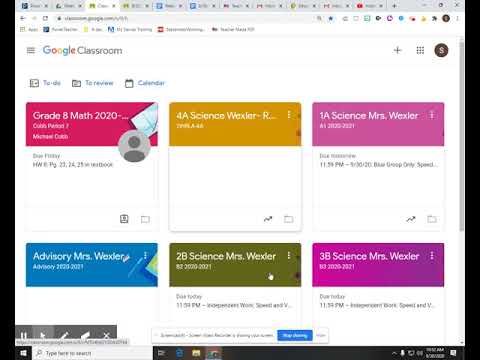This screenshot has height=360, width=480.
Task: Open the 1A Science card options menu
Action: click(x=432, y=115)
